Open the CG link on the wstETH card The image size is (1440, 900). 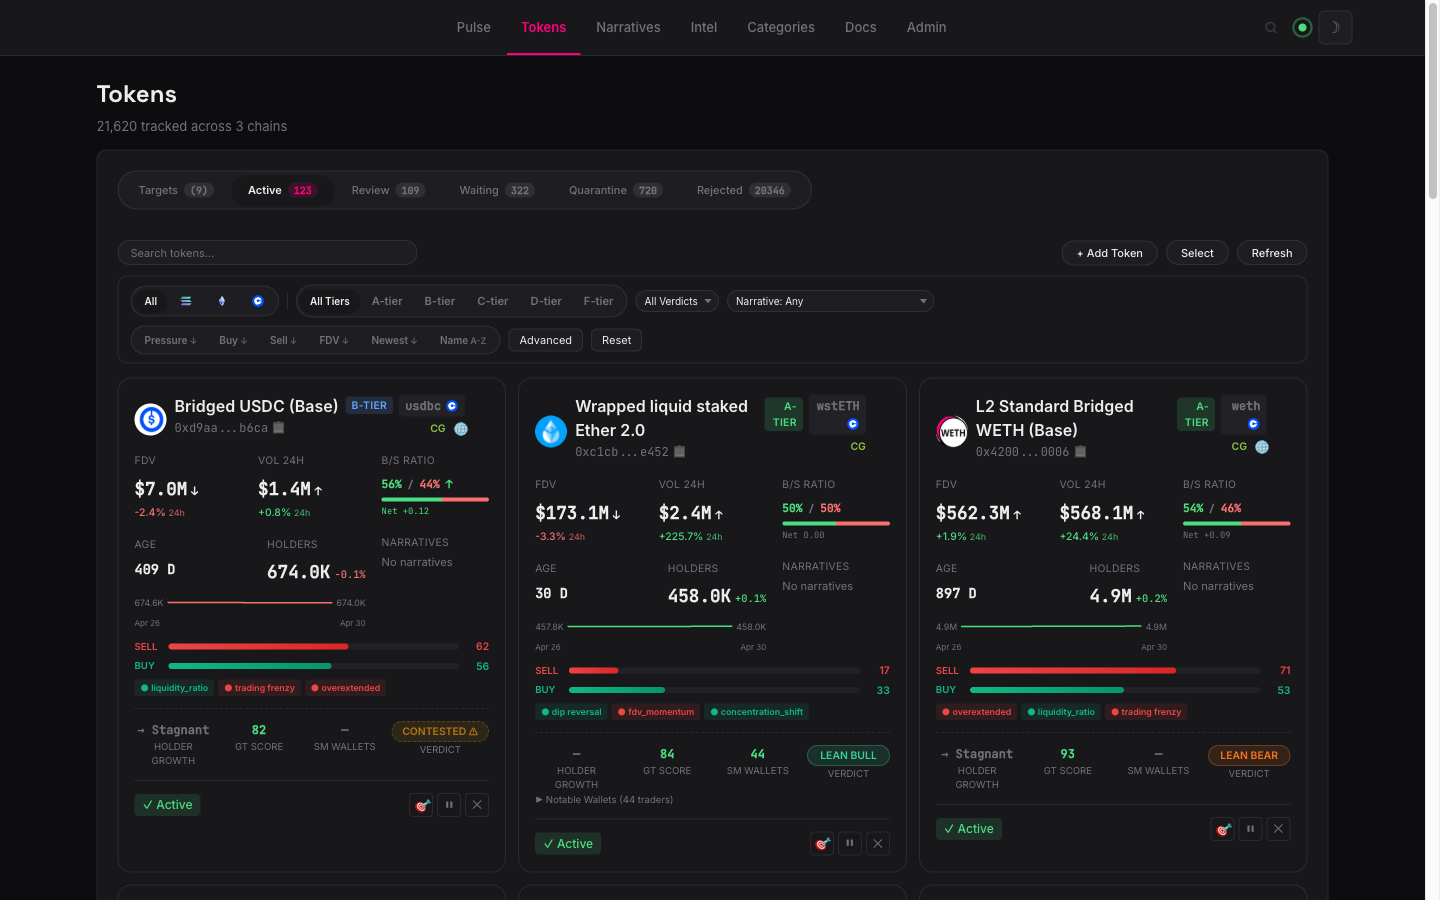point(858,446)
